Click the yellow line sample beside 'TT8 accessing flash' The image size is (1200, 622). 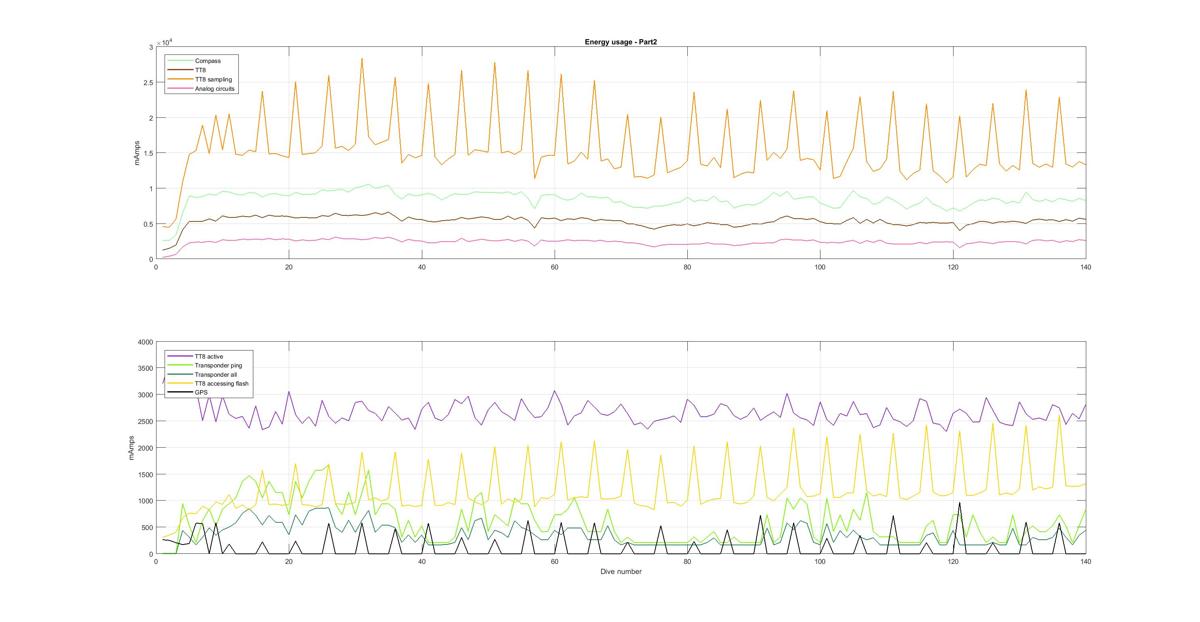tap(180, 383)
